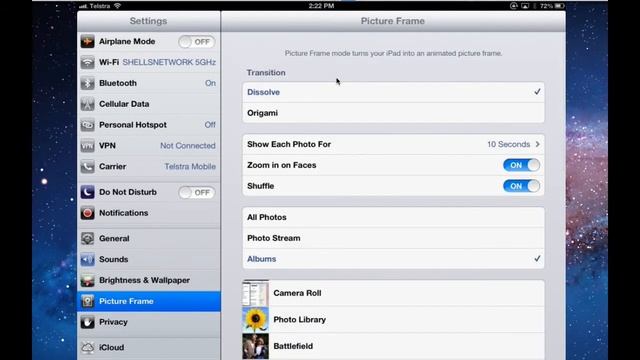Tap the Personal Hotspot icon
This screenshot has height=360, width=640.
[87, 125]
